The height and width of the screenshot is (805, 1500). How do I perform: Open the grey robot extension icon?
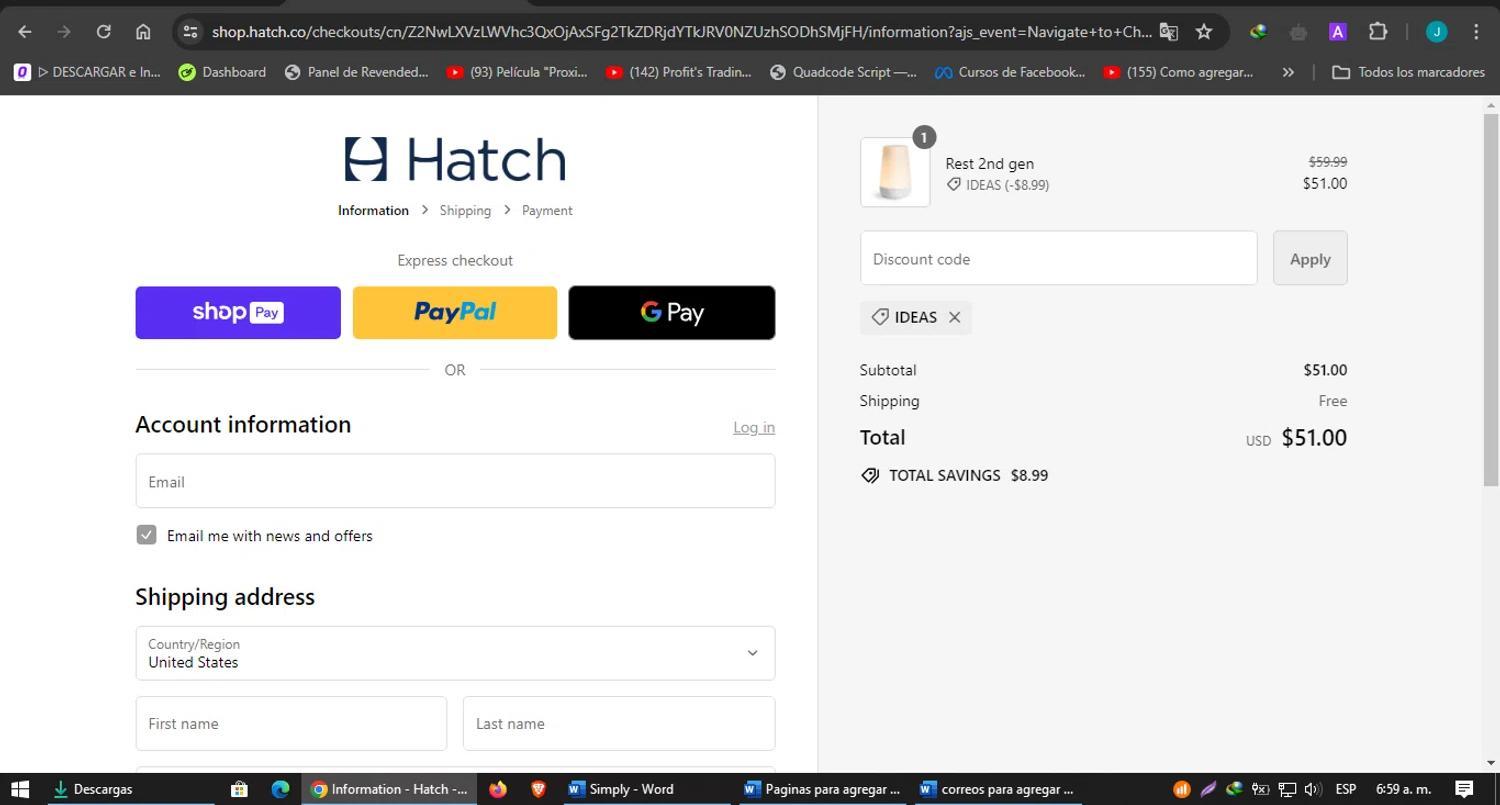[1298, 32]
